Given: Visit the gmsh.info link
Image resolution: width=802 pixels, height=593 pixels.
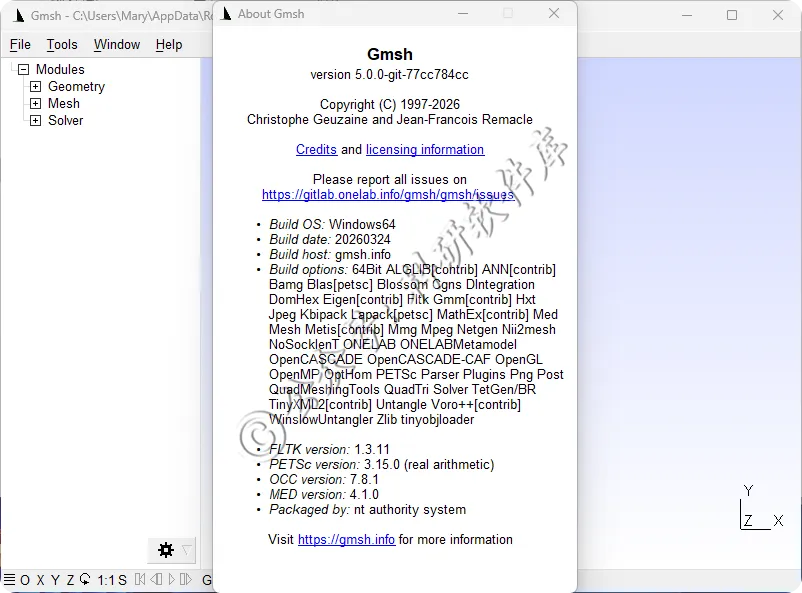Looking at the screenshot, I should click(x=346, y=539).
